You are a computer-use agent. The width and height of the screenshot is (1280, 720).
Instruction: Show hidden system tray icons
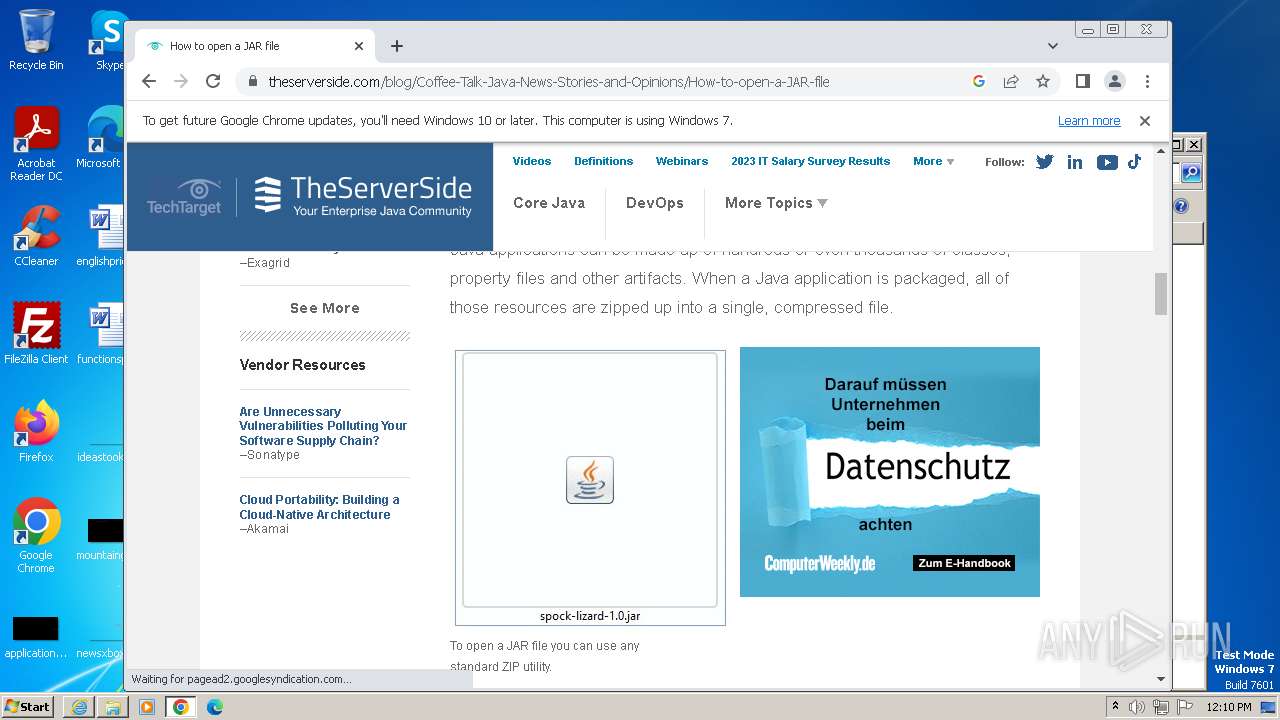click(x=1116, y=706)
